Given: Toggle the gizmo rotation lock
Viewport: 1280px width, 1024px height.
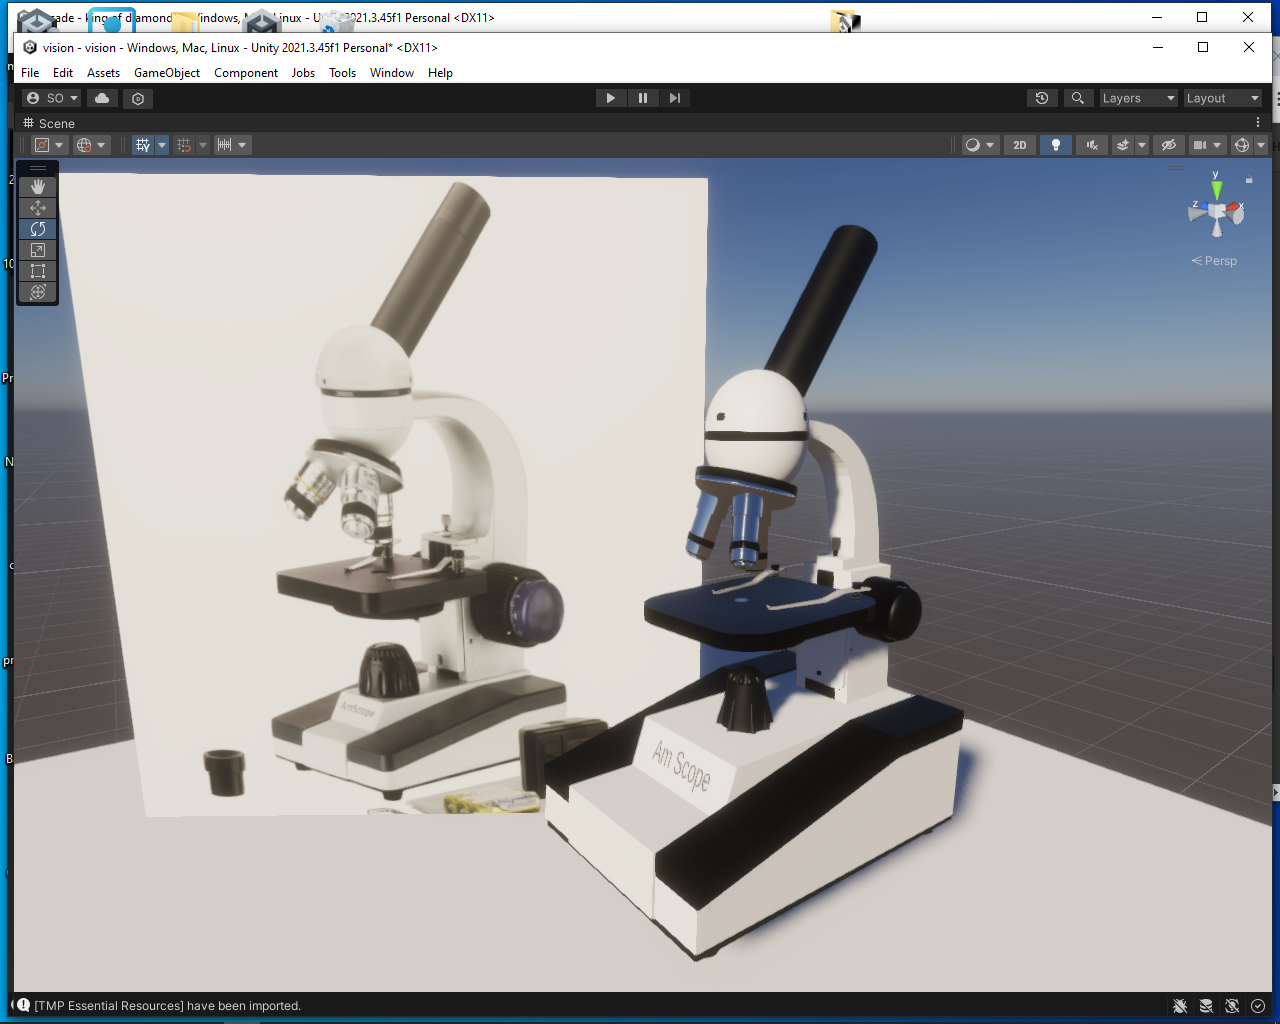Looking at the screenshot, I should click(1249, 180).
